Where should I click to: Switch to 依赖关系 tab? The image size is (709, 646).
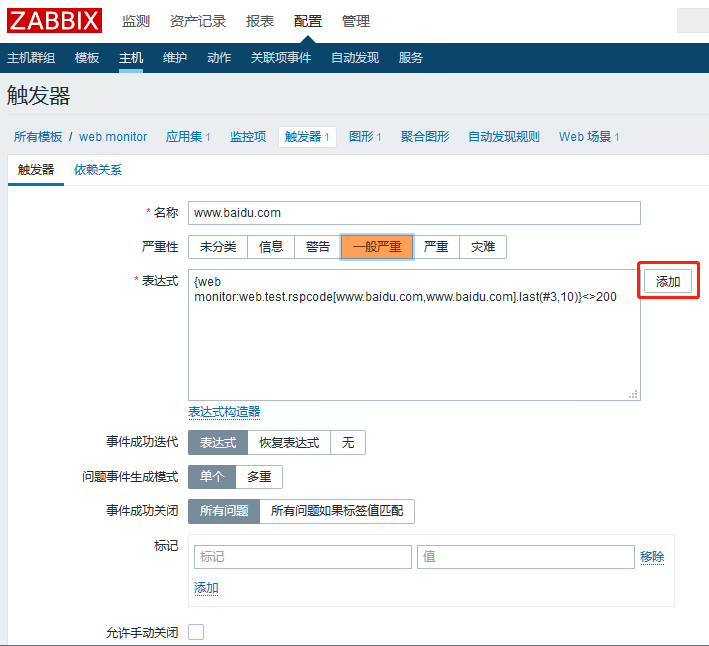click(x=98, y=170)
